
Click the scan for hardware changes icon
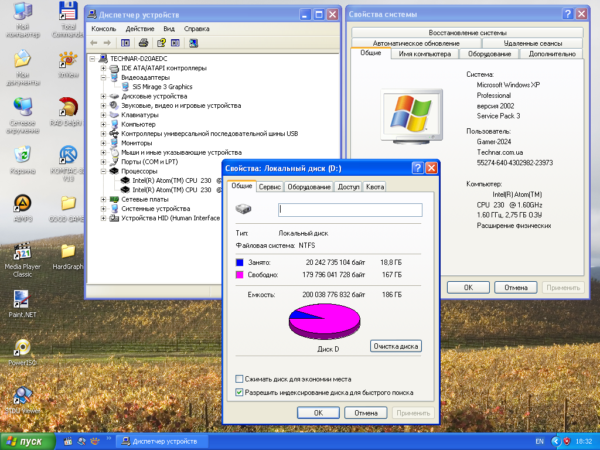point(194,43)
